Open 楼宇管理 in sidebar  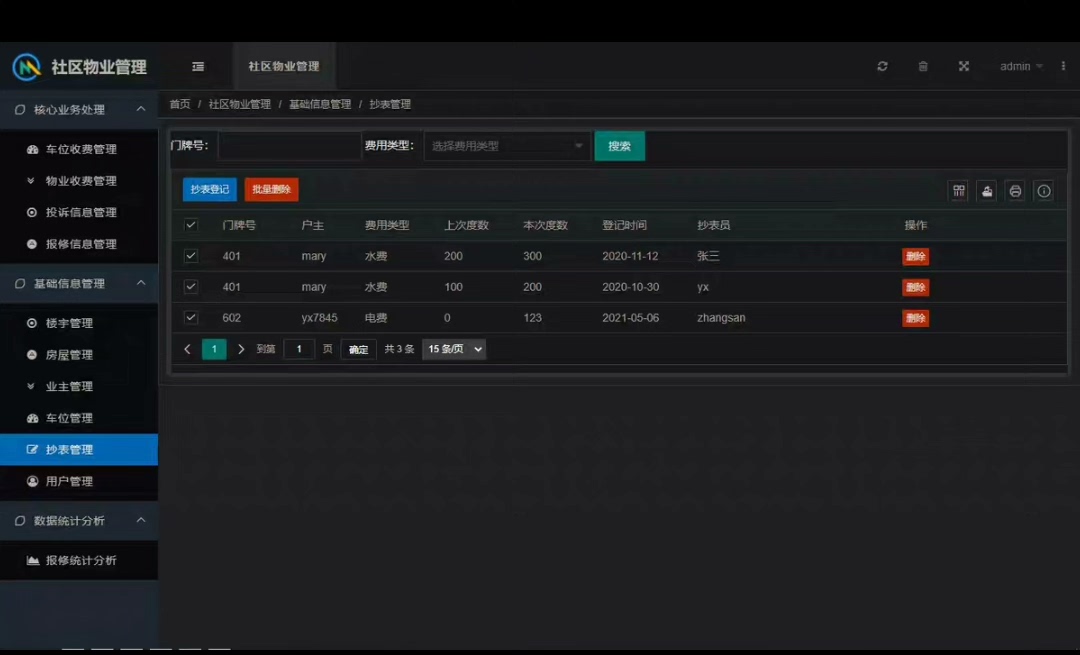[x=79, y=323]
